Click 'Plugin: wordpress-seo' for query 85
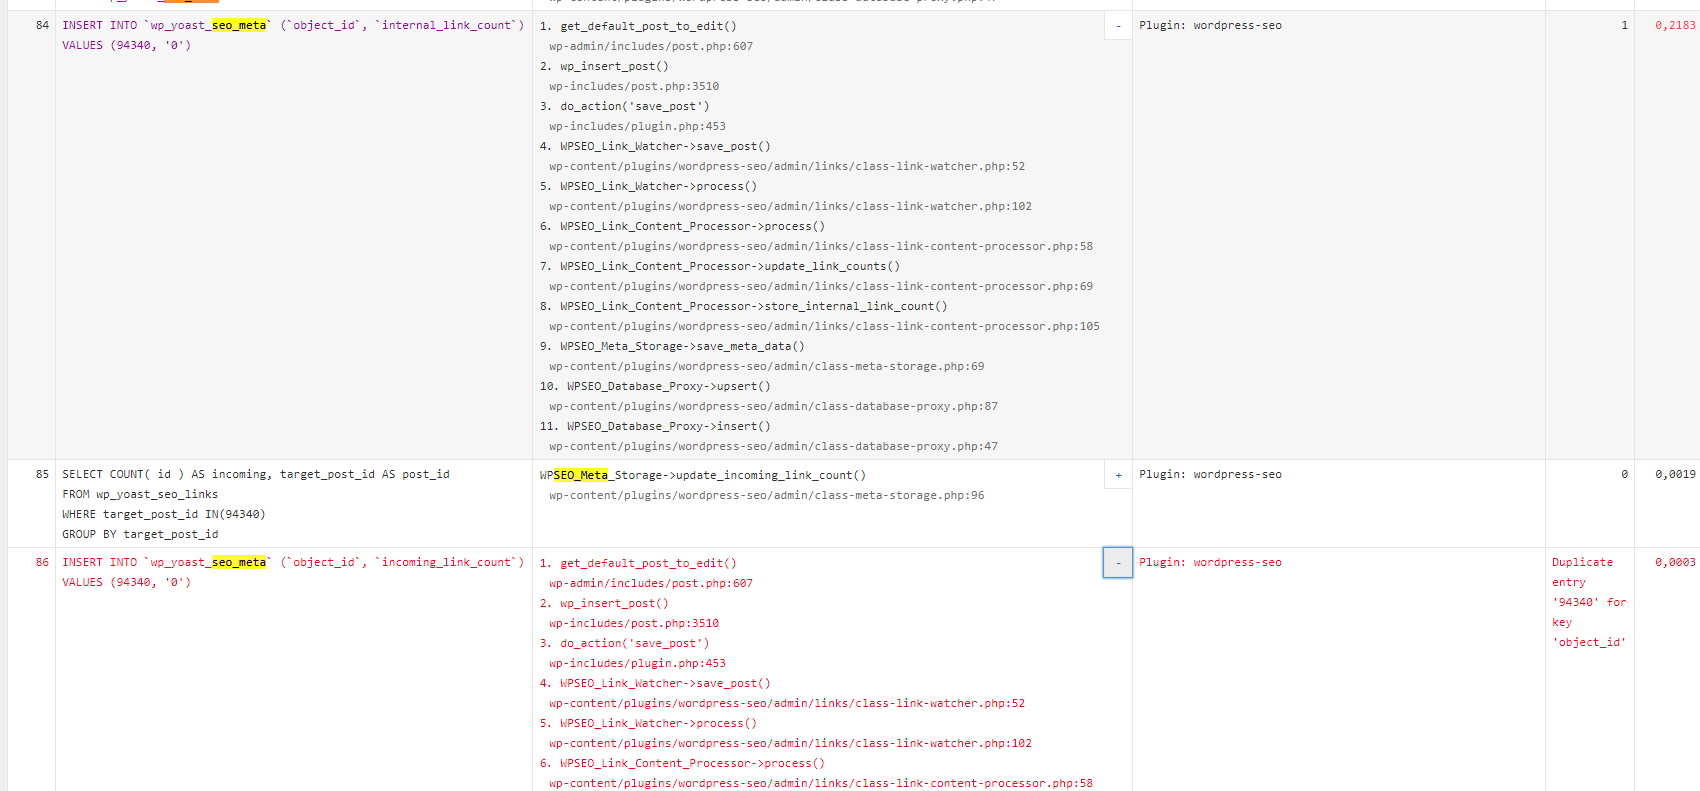The height and width of the screenshot is (791, 1700). (x=1210, y=475)
